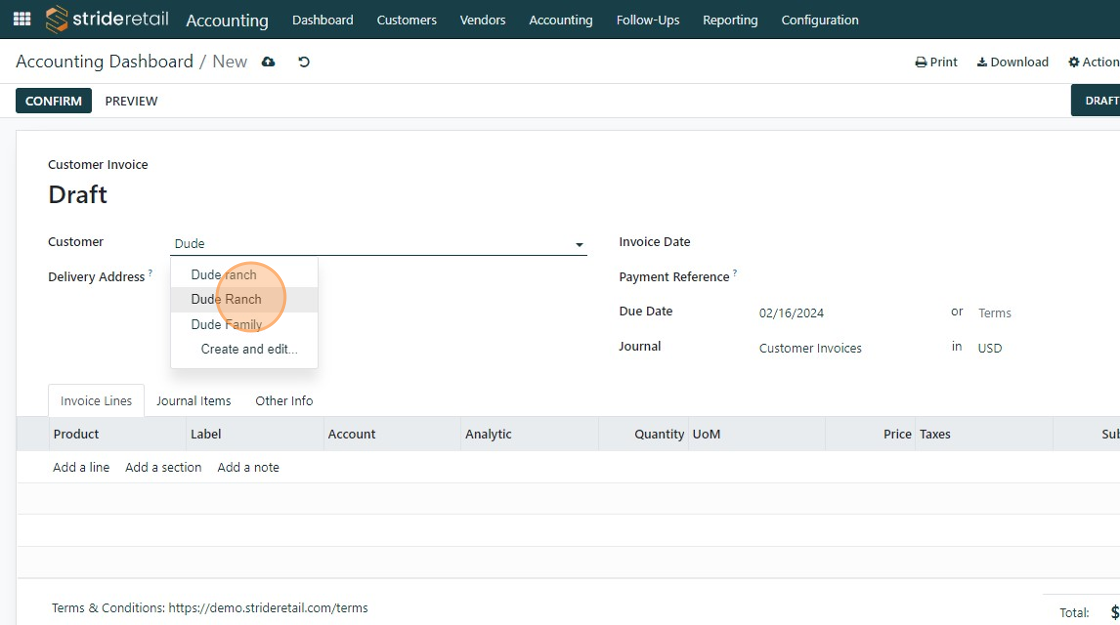
Task: Switch to Other Info tab
Action: pyautogui.click(x=284, y=401)
